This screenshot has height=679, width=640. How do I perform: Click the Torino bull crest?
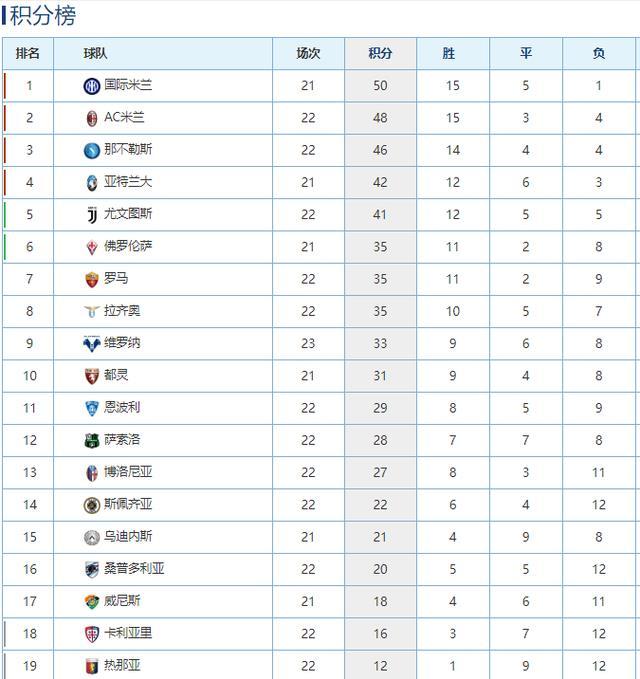click(91, 376)
